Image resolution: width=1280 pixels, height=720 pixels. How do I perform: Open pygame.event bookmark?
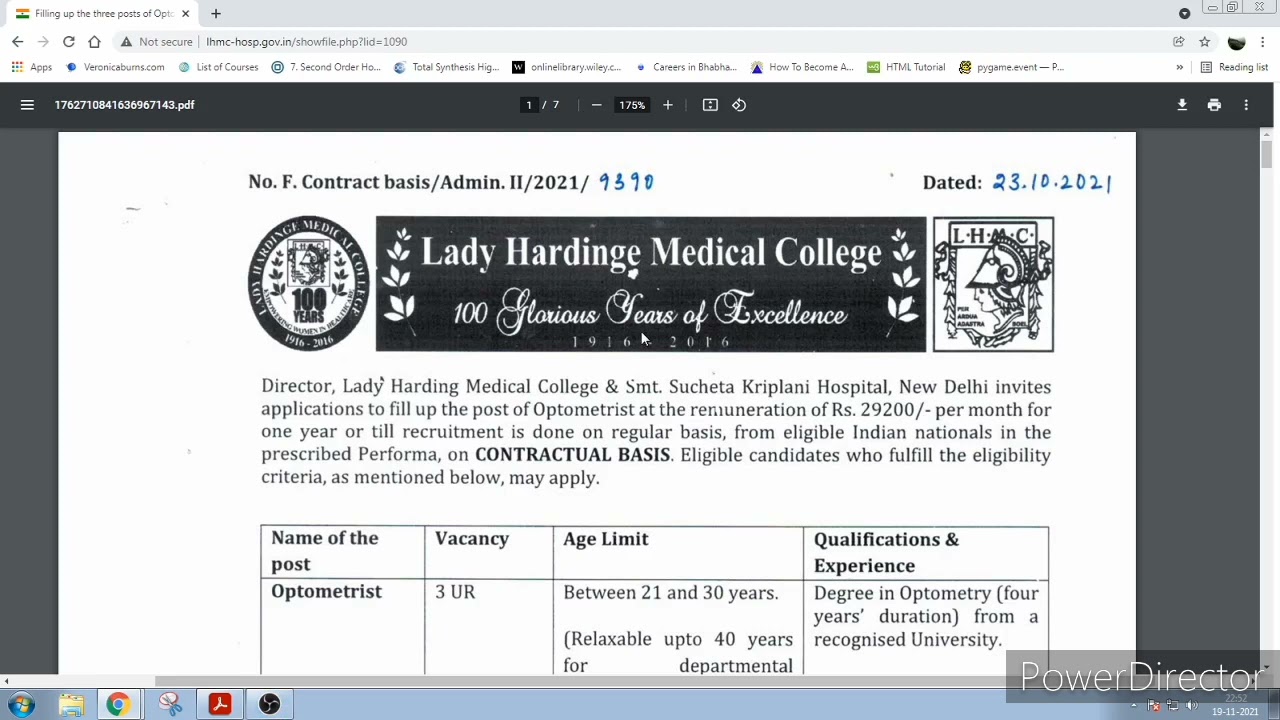point(1011,67)
